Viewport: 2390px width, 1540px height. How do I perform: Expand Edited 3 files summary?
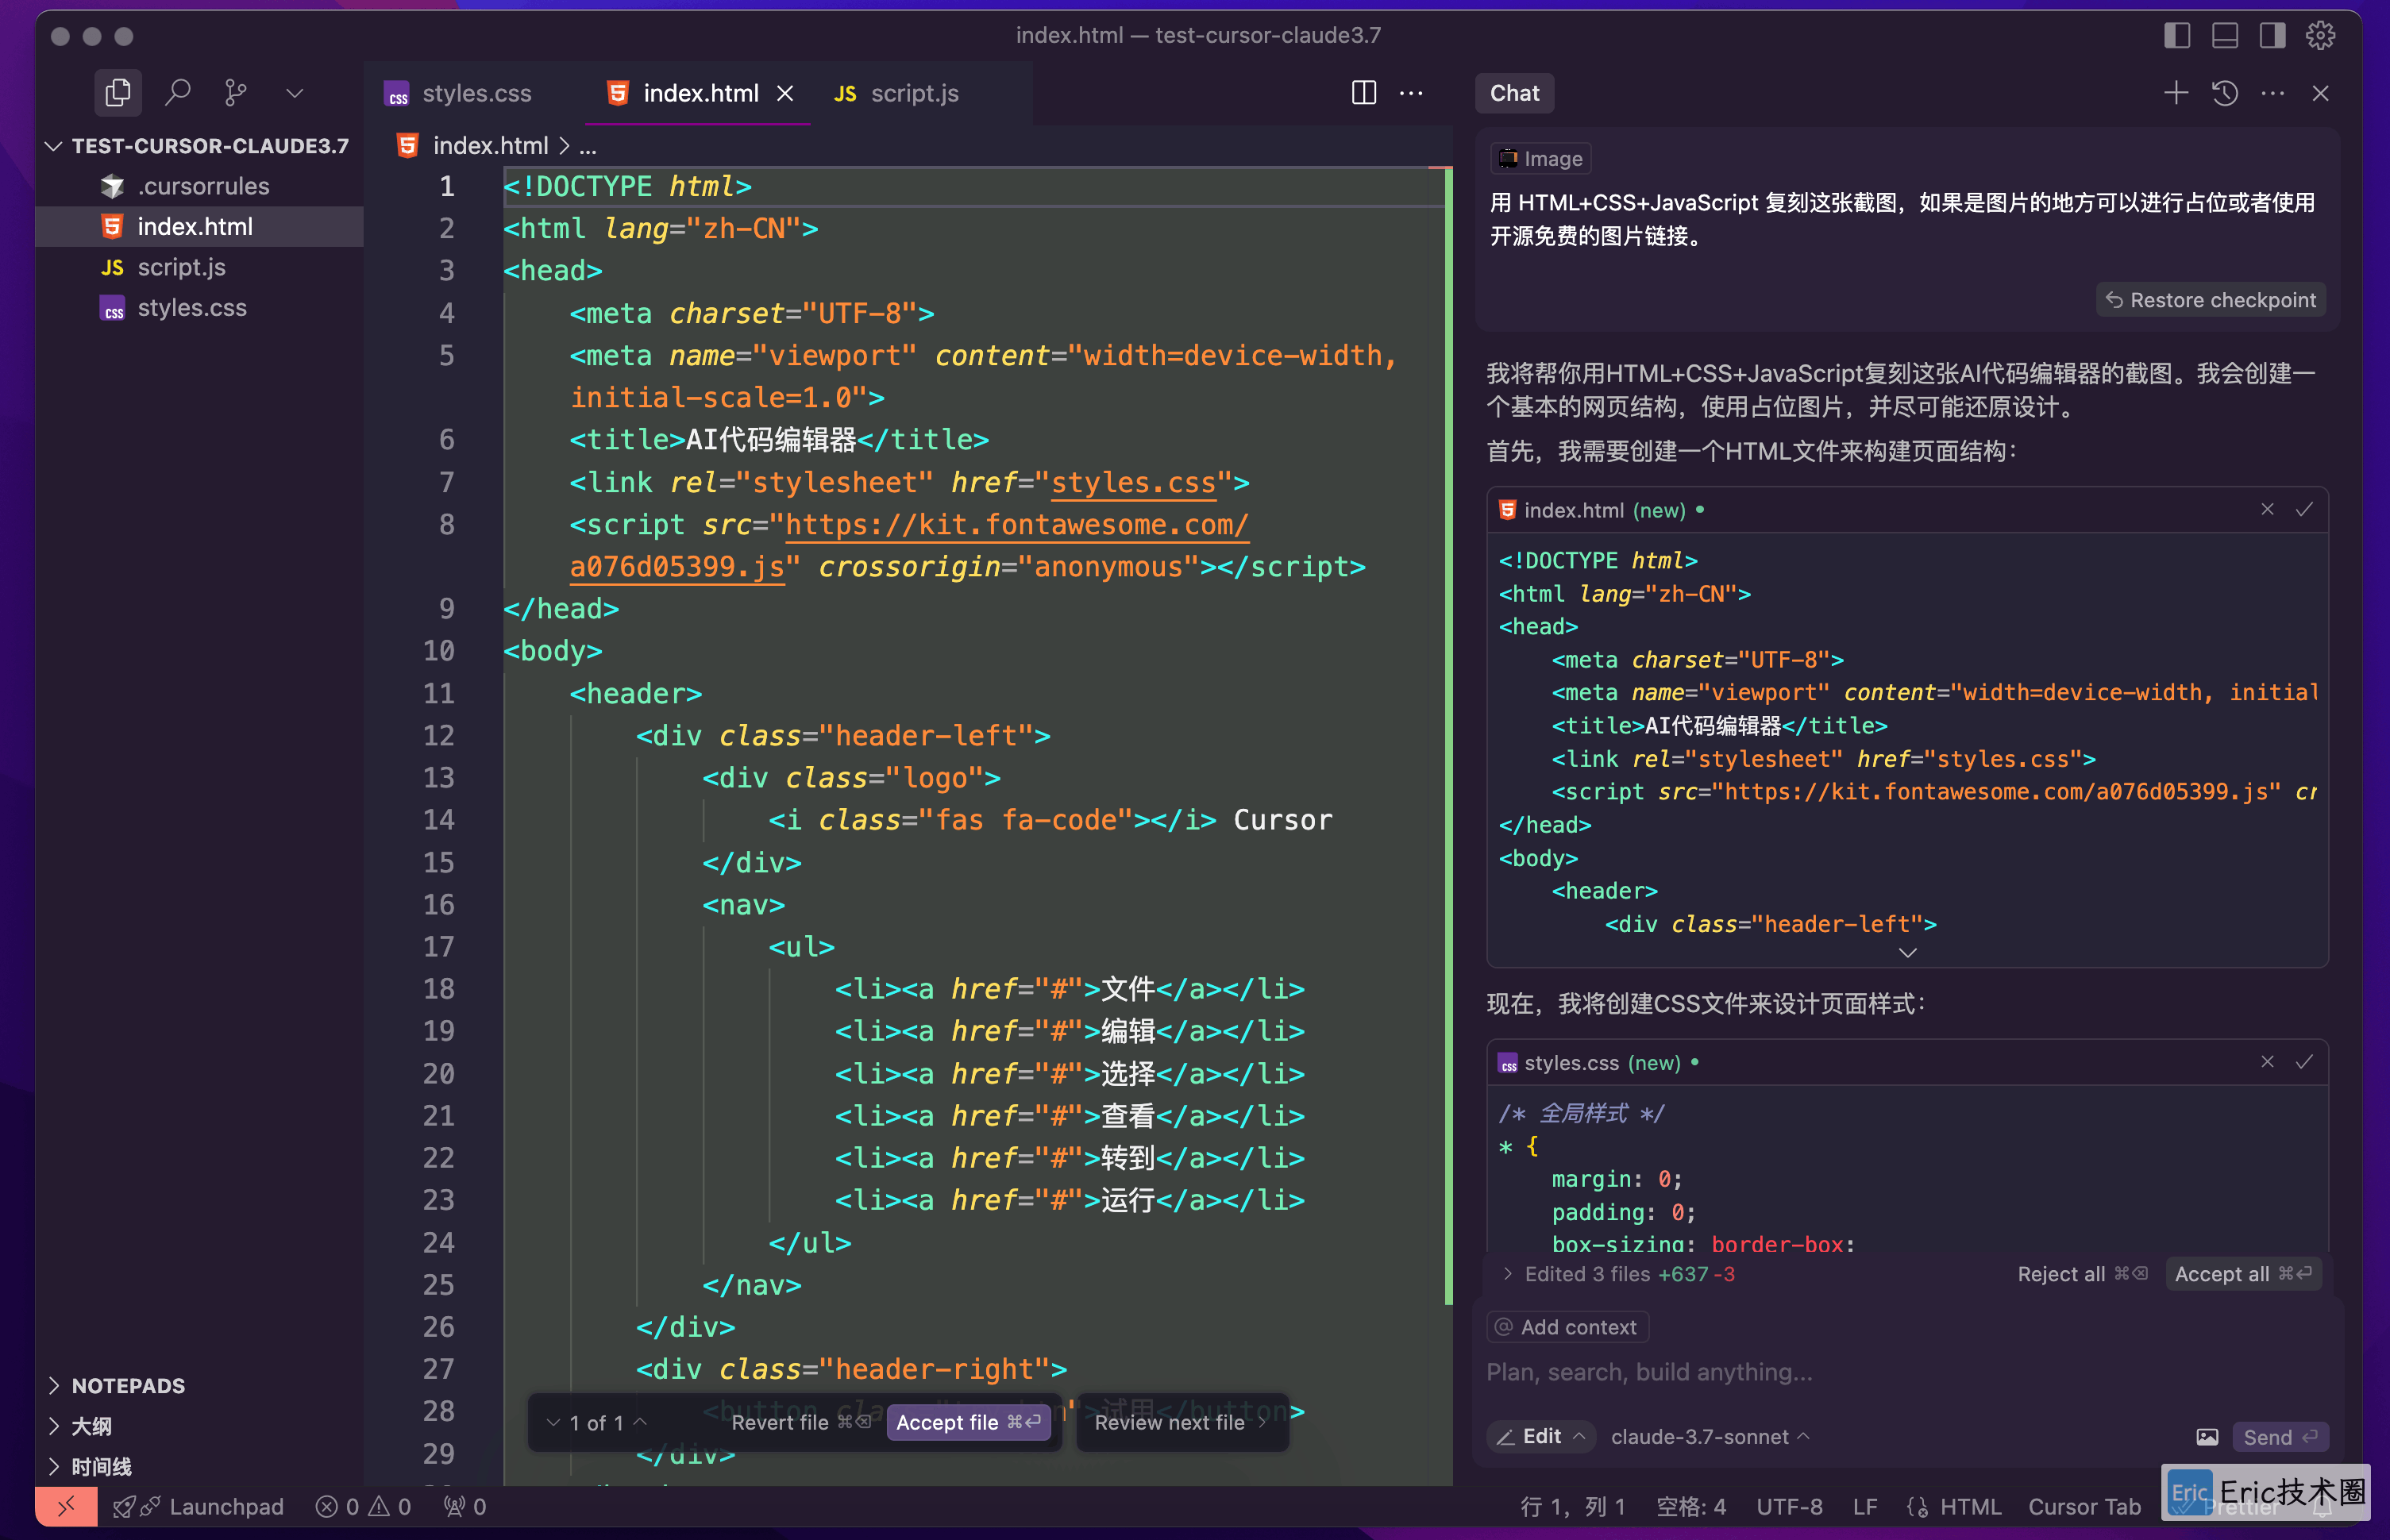pos(1618,1274)
